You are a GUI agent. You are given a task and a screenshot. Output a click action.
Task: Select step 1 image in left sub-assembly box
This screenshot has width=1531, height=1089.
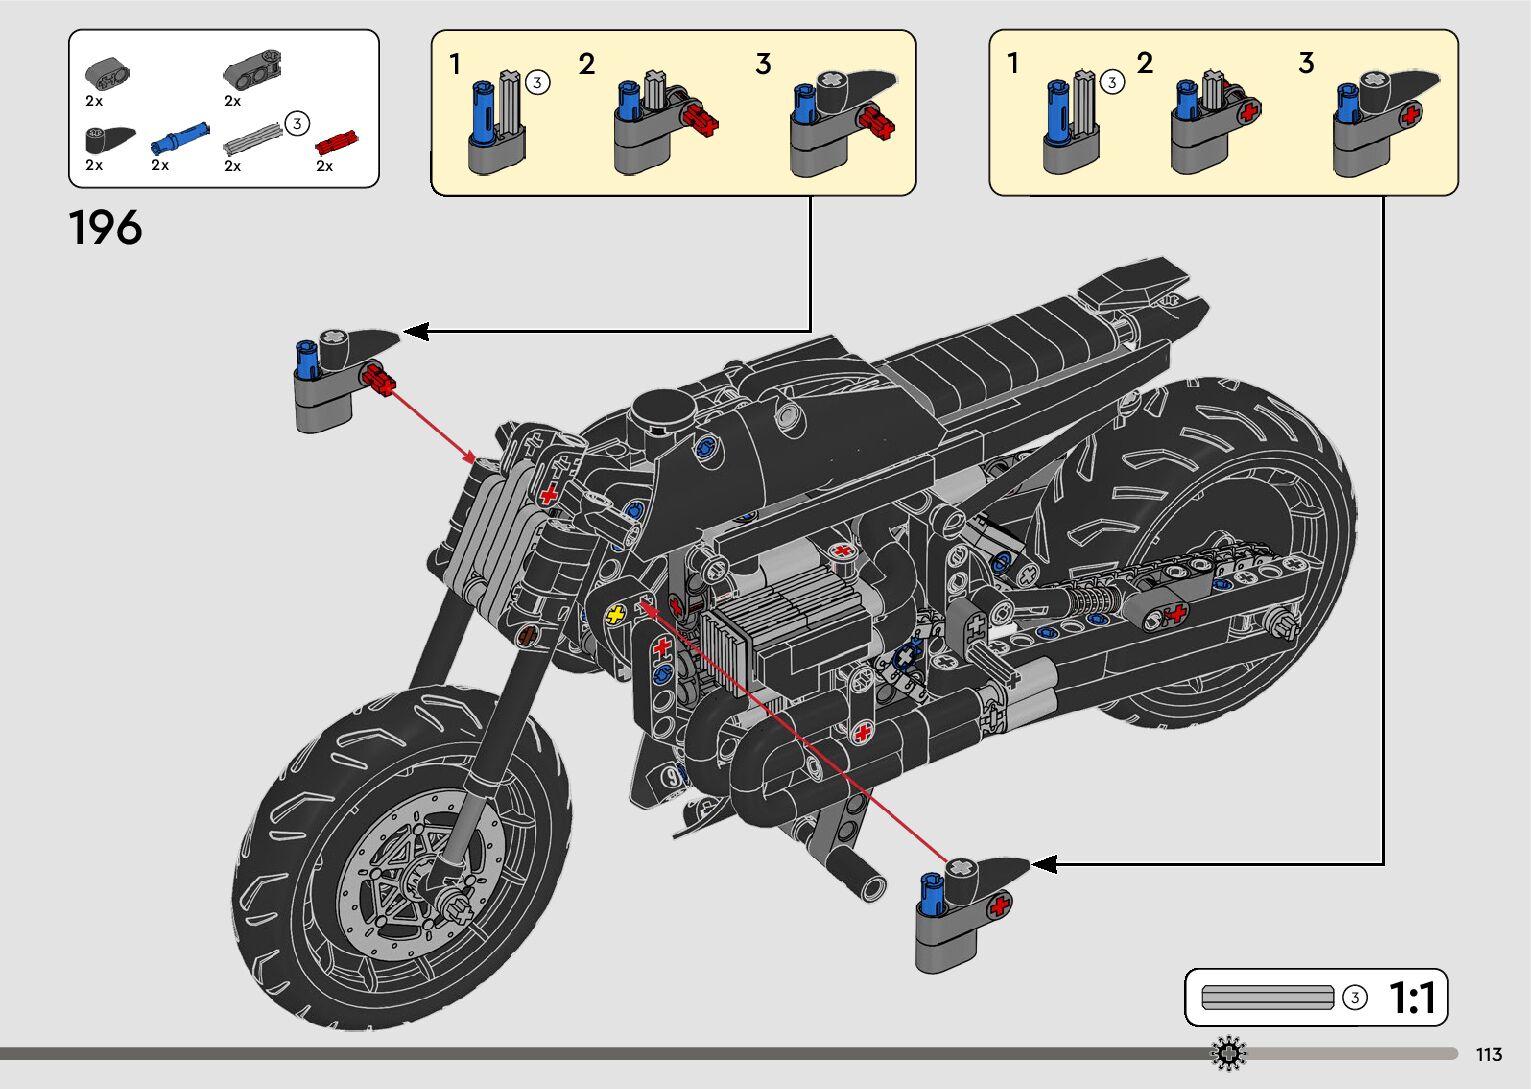point(498,122)
